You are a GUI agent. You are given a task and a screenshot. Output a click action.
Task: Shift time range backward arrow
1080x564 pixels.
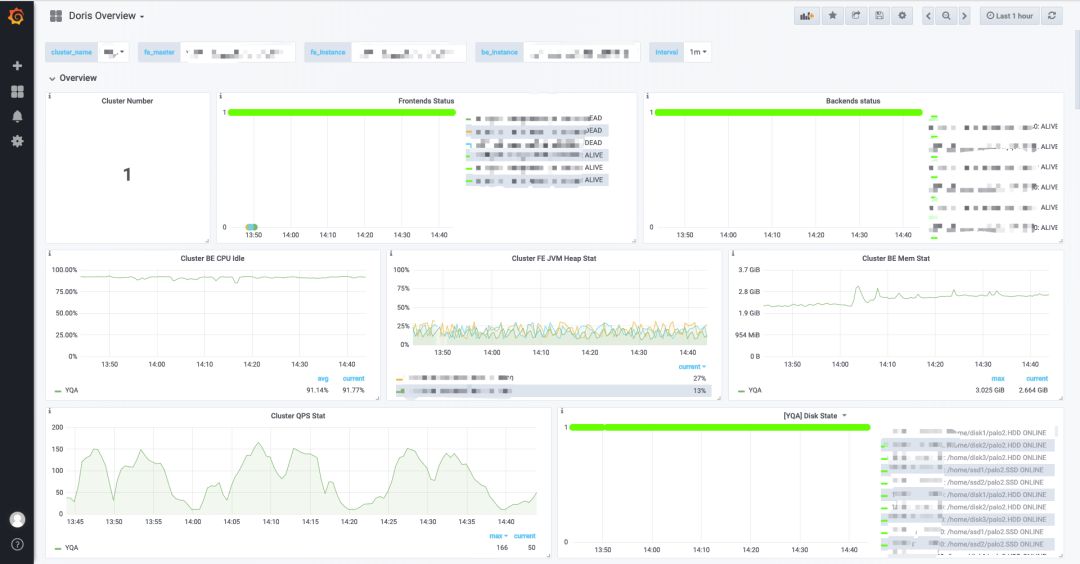(928, 16)
